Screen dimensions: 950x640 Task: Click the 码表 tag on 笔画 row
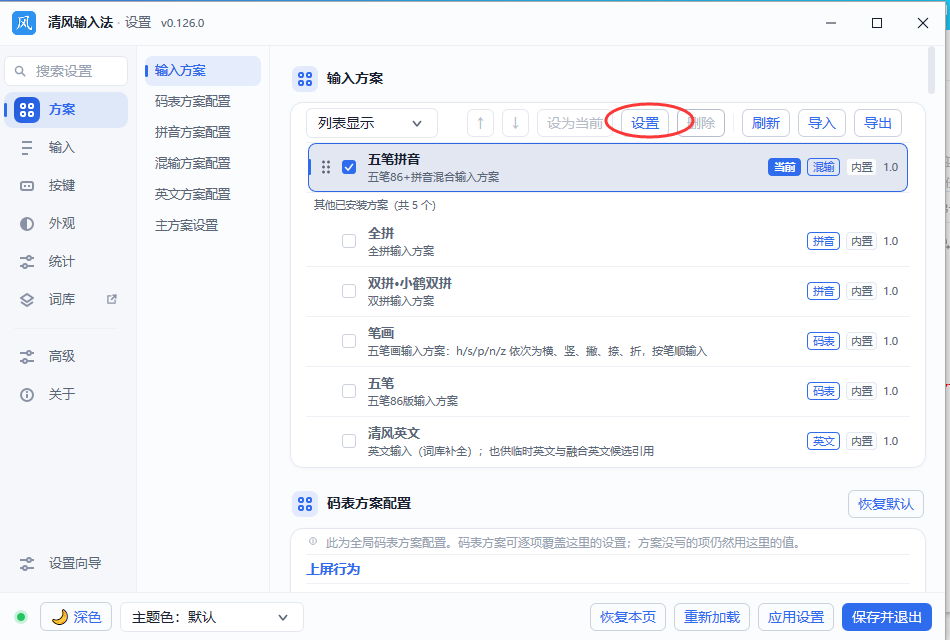[x=823, y=341]
